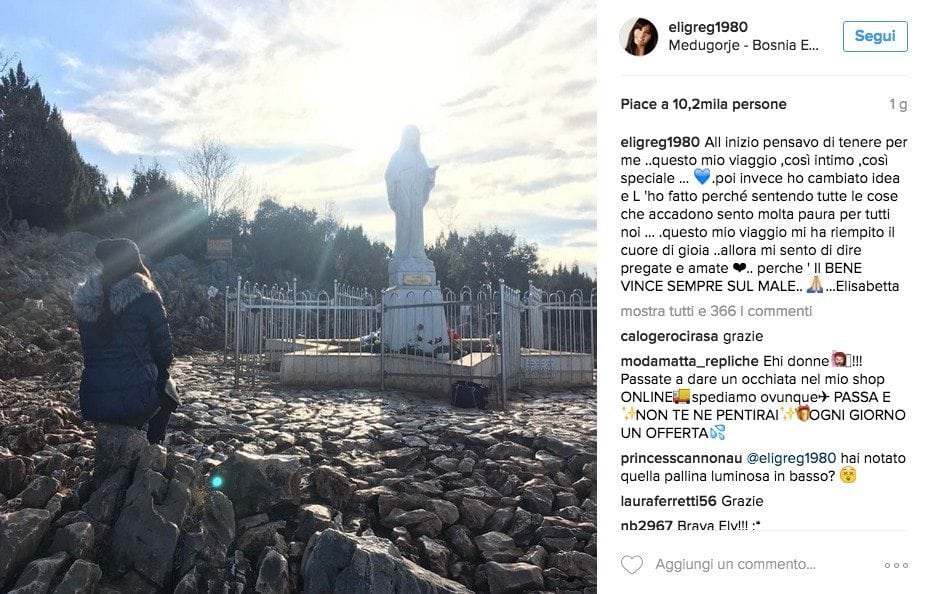Open calogerocirasa commenter profile
929x594 pixels.
[669, 336]
